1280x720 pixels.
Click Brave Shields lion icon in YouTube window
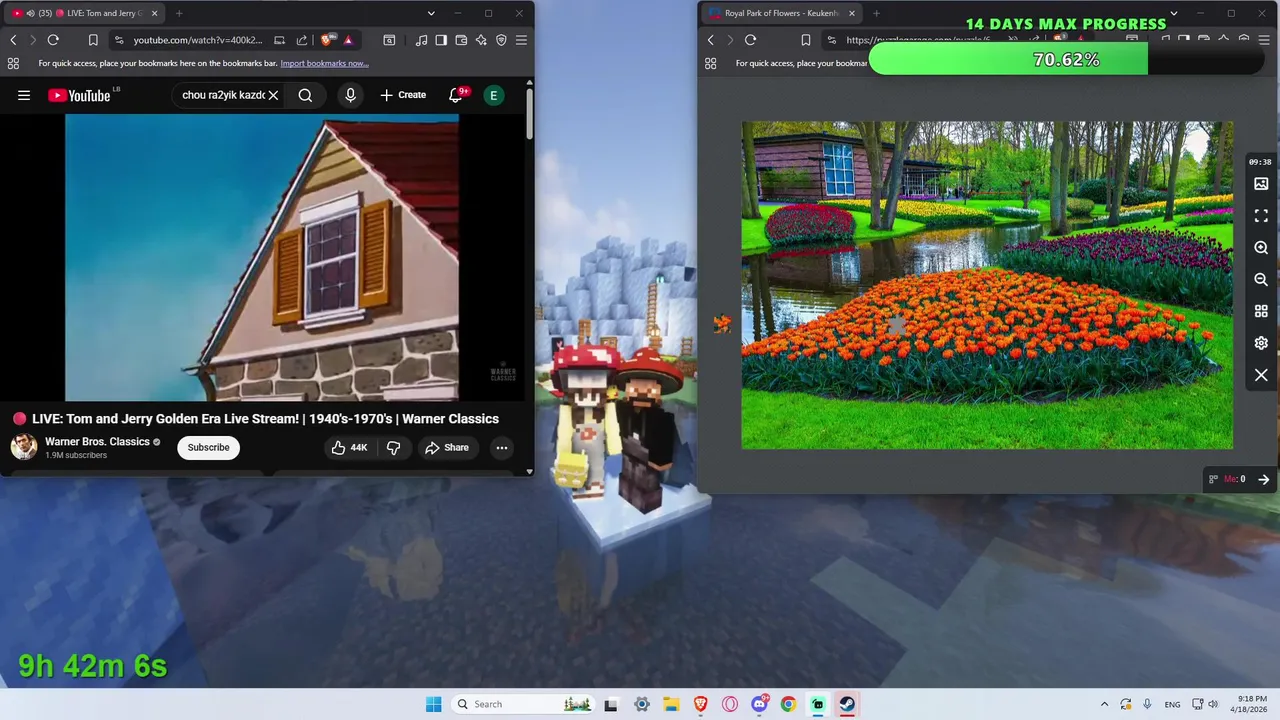327,40
